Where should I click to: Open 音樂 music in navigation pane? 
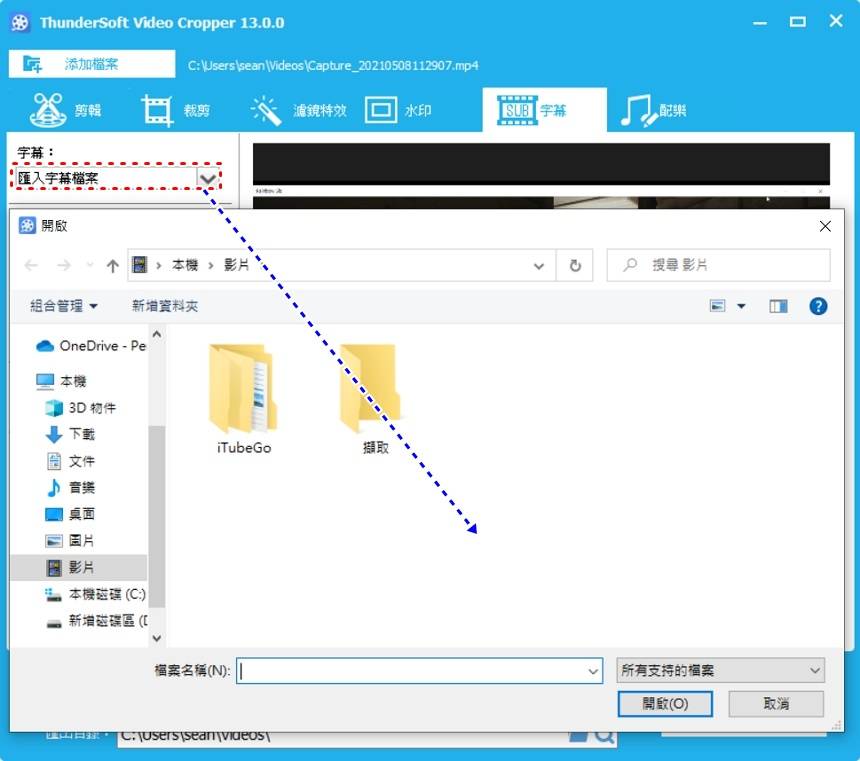pyautogui.click(x=70, y=487)
